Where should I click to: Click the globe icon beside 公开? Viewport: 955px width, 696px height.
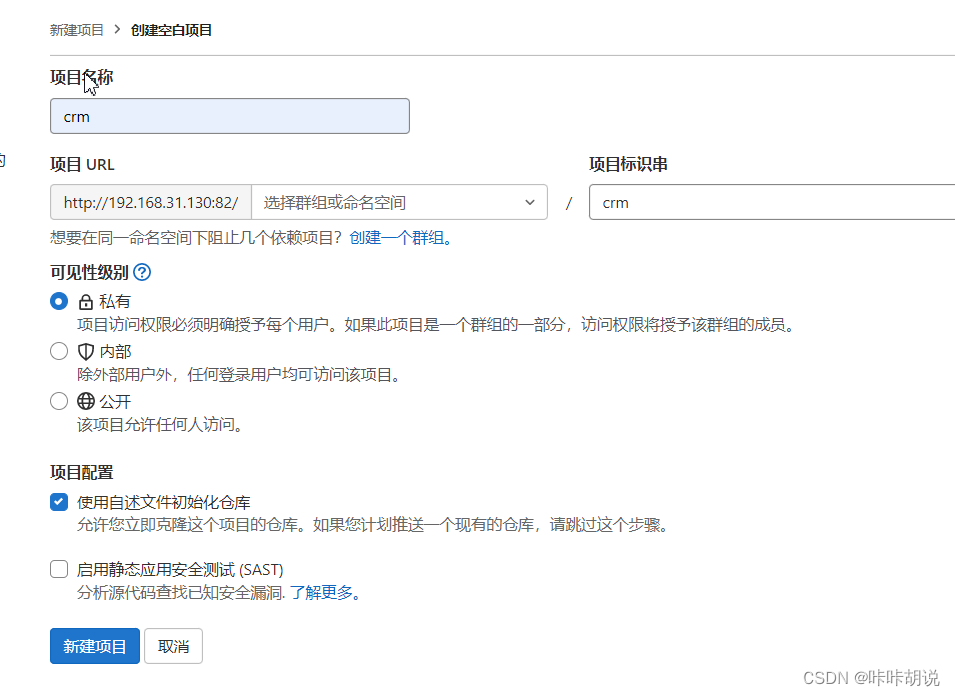(x=85, y=401)
